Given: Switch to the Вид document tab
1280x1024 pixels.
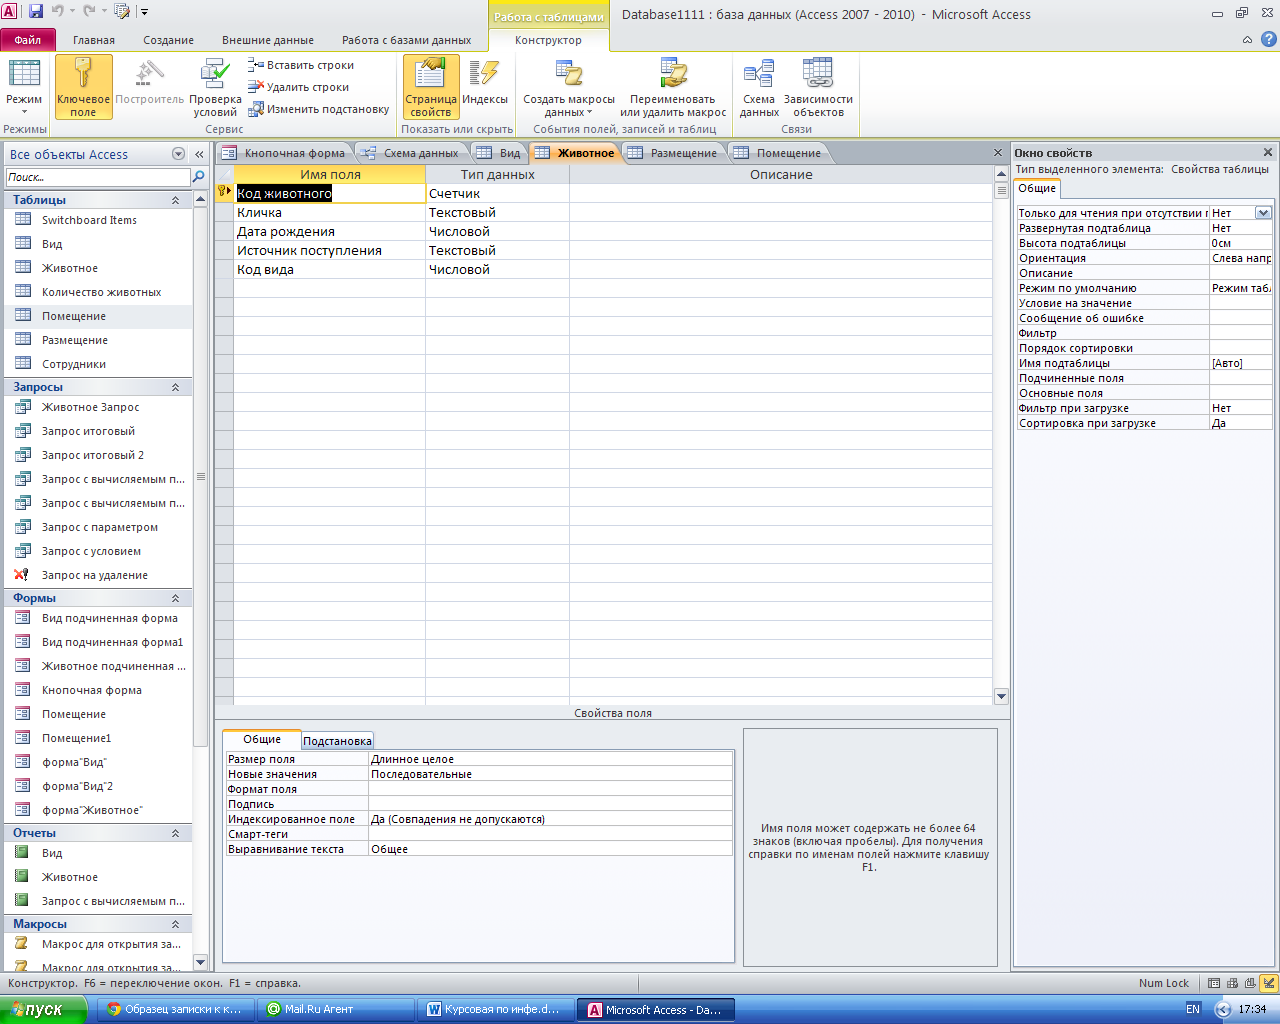Looking at the screenshot, I should click(498, 153).
